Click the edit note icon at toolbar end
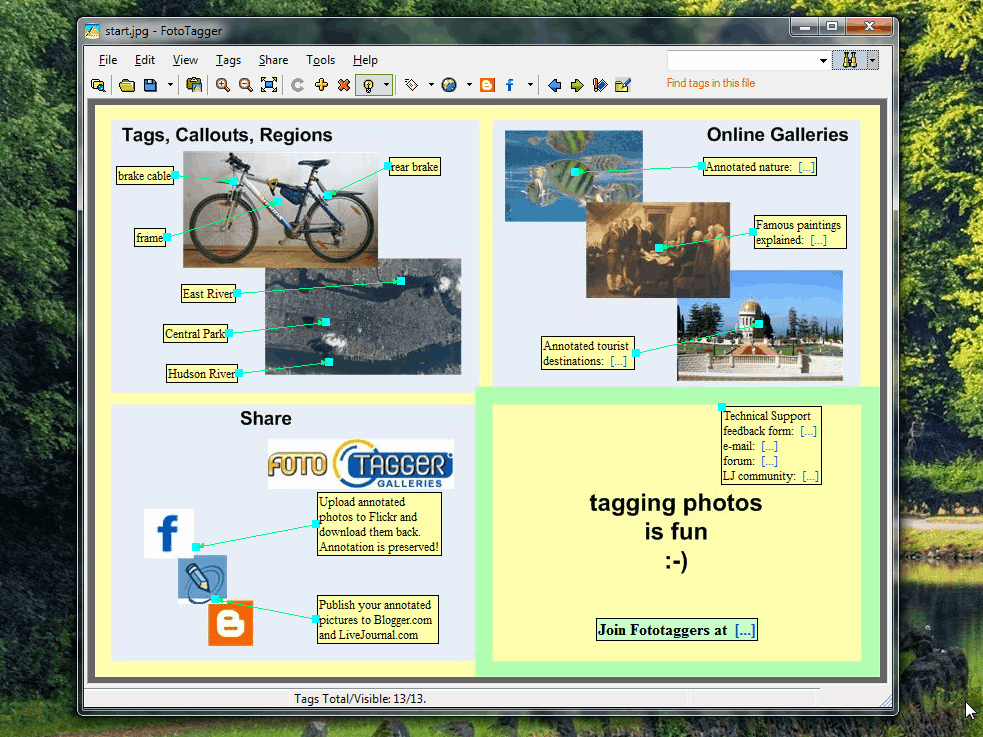Viewport: 983px width, 737px height. (x=623, y=85)
